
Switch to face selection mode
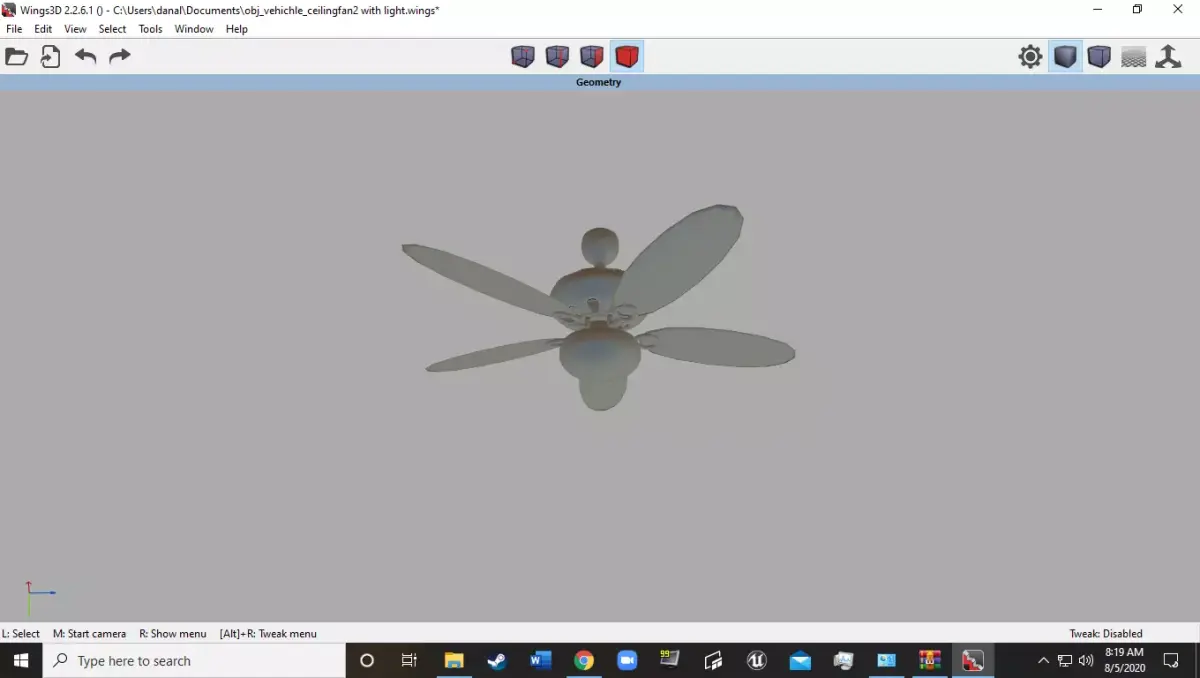pos(591,57)
